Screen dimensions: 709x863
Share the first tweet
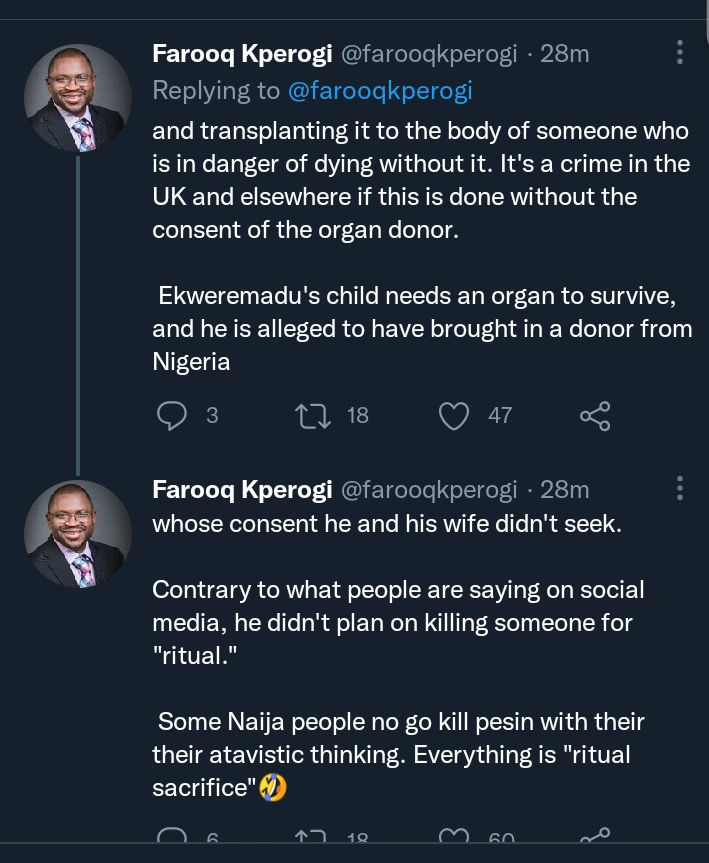(x=595, y=415)
